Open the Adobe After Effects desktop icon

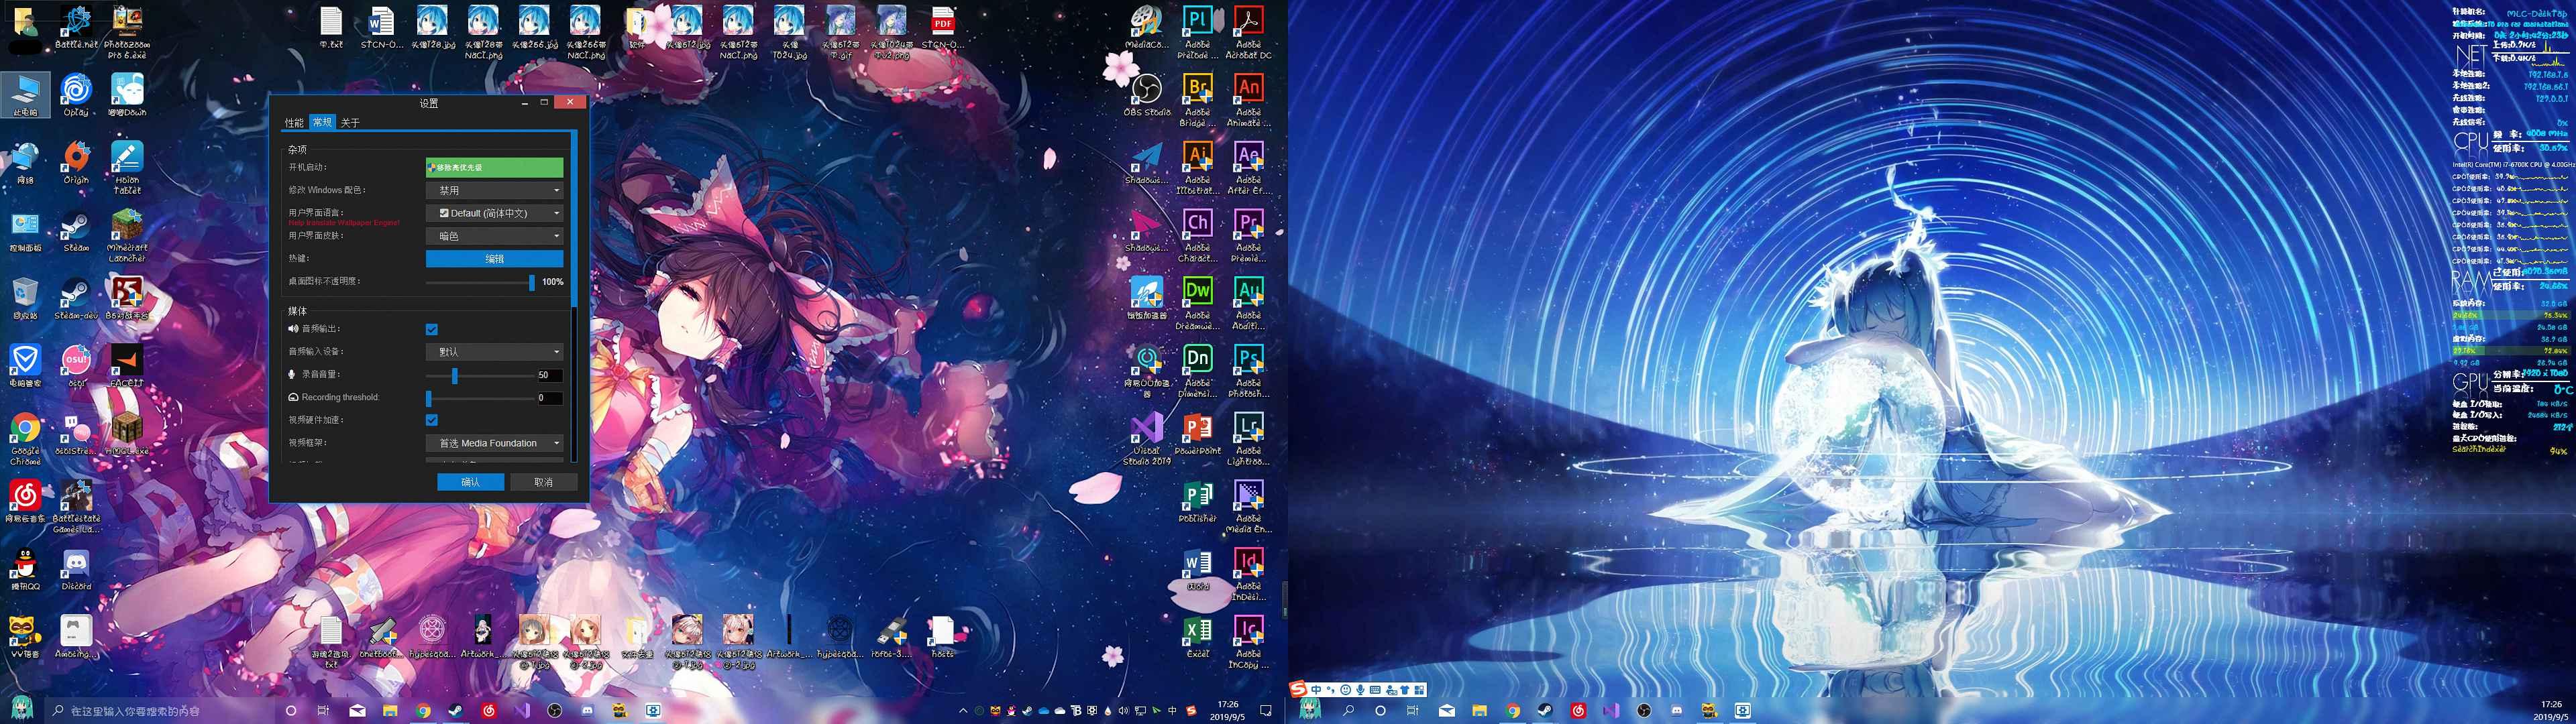[1248, 168]
